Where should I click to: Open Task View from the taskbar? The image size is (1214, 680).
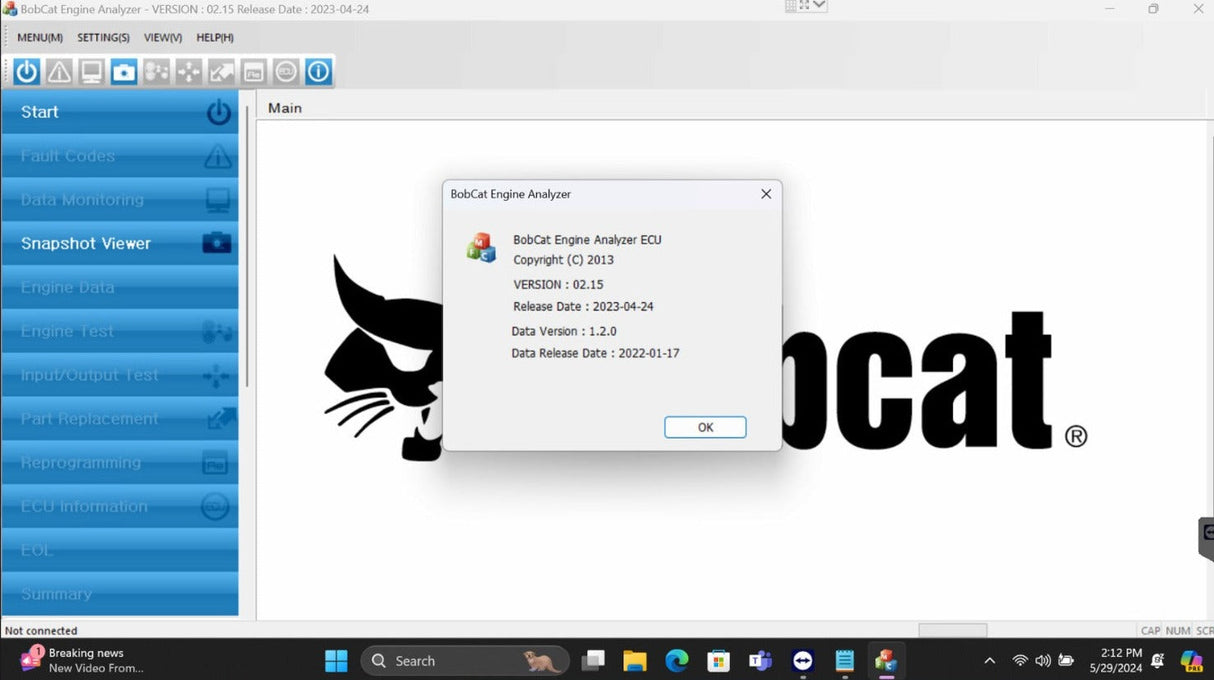coord(594,661)
